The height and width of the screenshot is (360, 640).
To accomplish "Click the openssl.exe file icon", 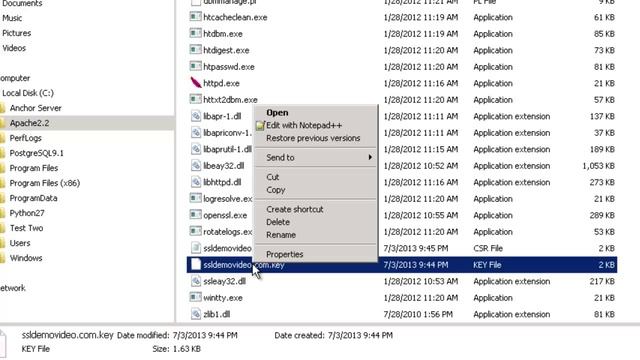I will 196,215.
